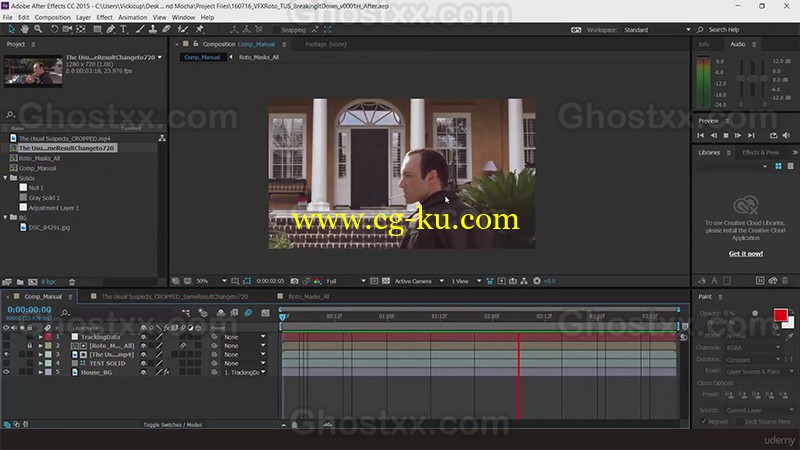Click the new composition icon in Project panel
The height and width of the screenshot is (450, 800).
tap(33, 282)
